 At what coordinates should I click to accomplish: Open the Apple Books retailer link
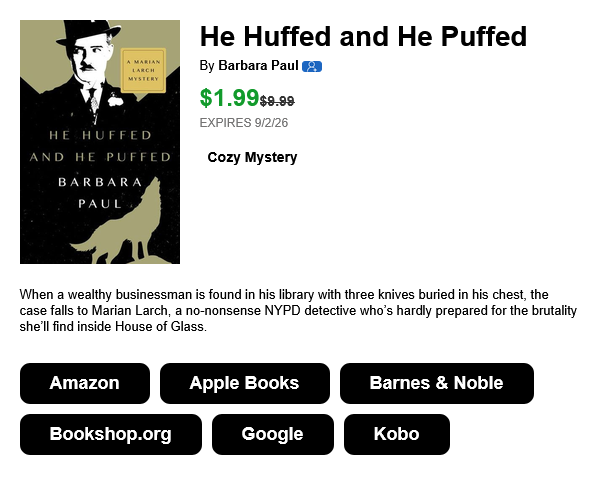(x=245, y=383)
